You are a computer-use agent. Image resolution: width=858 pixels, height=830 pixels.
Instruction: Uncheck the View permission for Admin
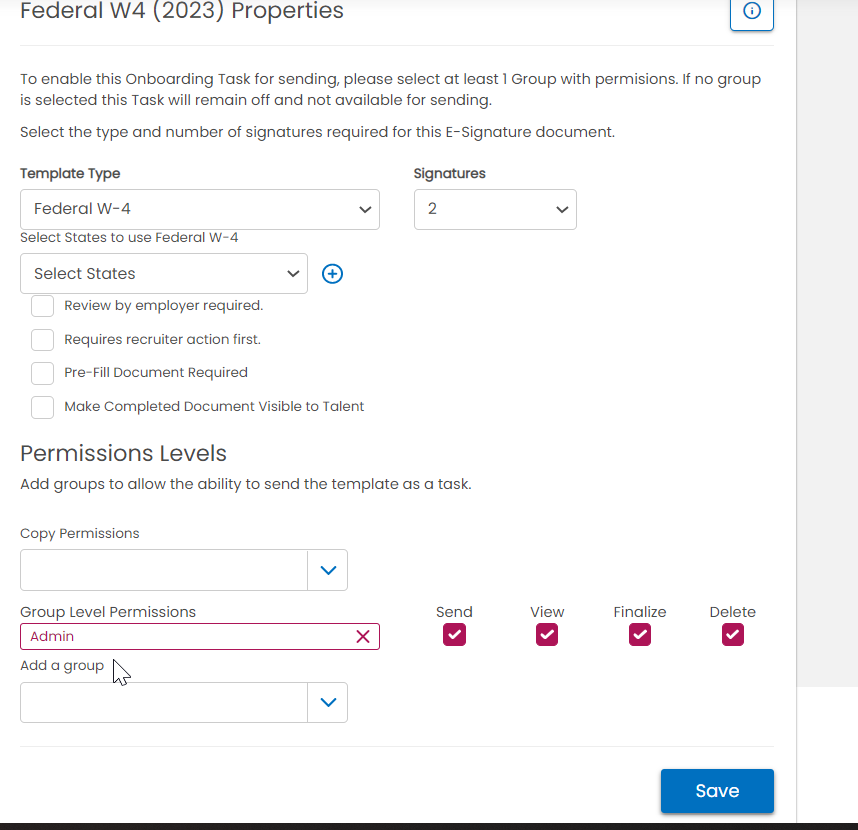tap(547, 635)
